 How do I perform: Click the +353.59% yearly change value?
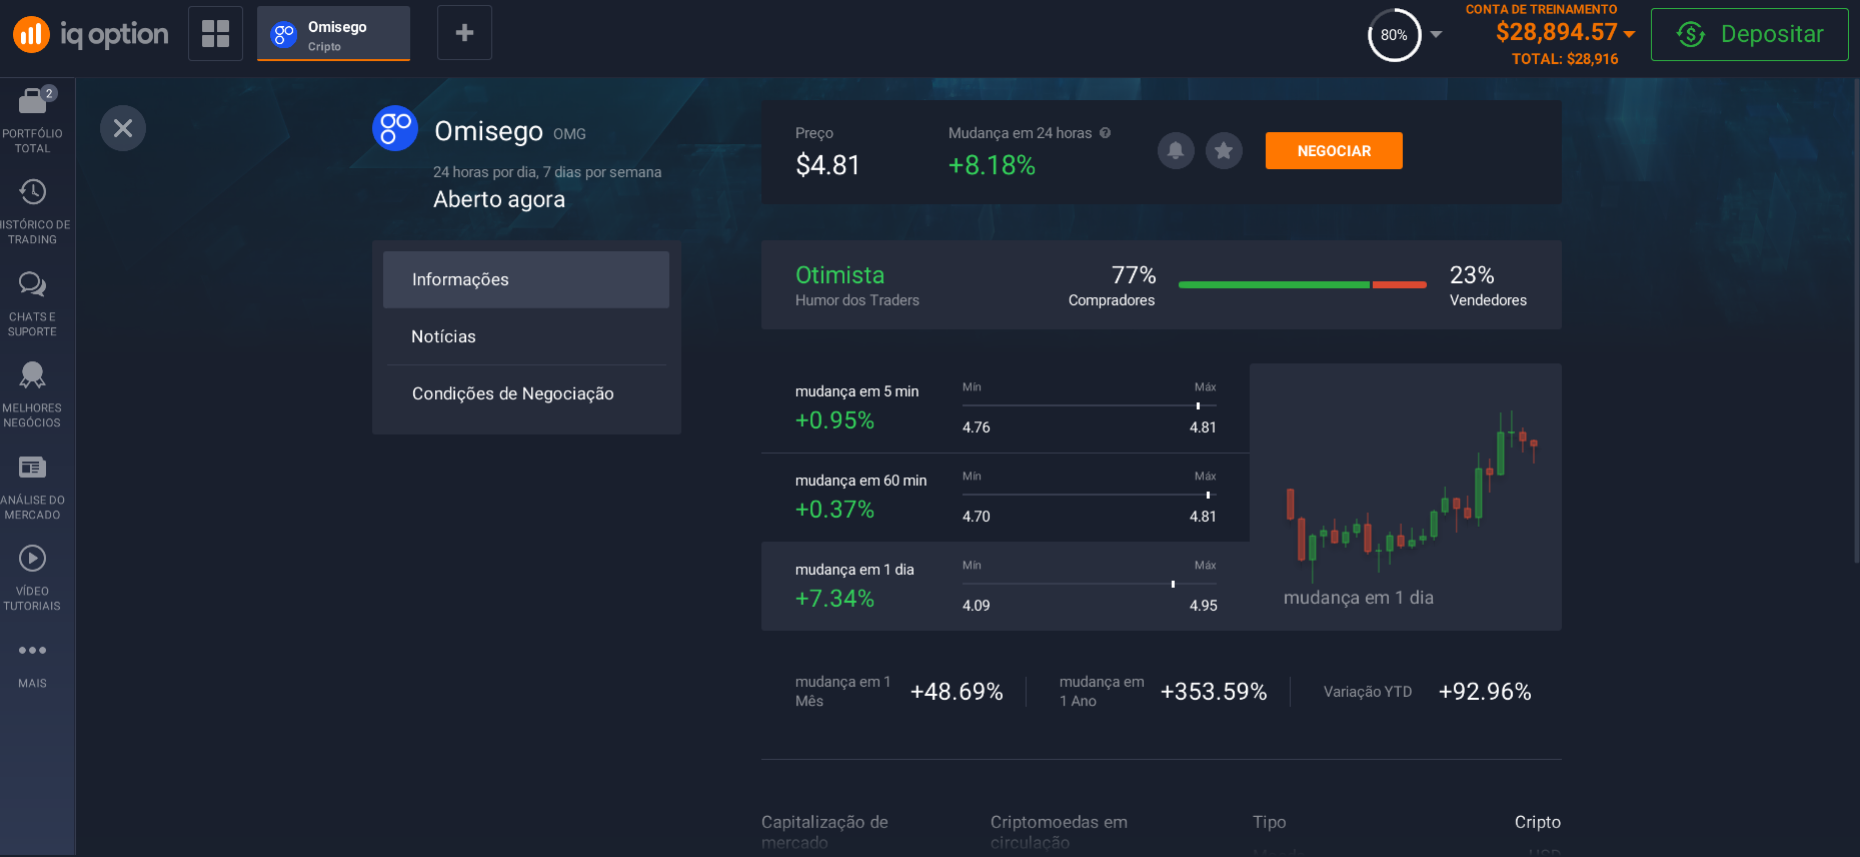[1213, 691]
